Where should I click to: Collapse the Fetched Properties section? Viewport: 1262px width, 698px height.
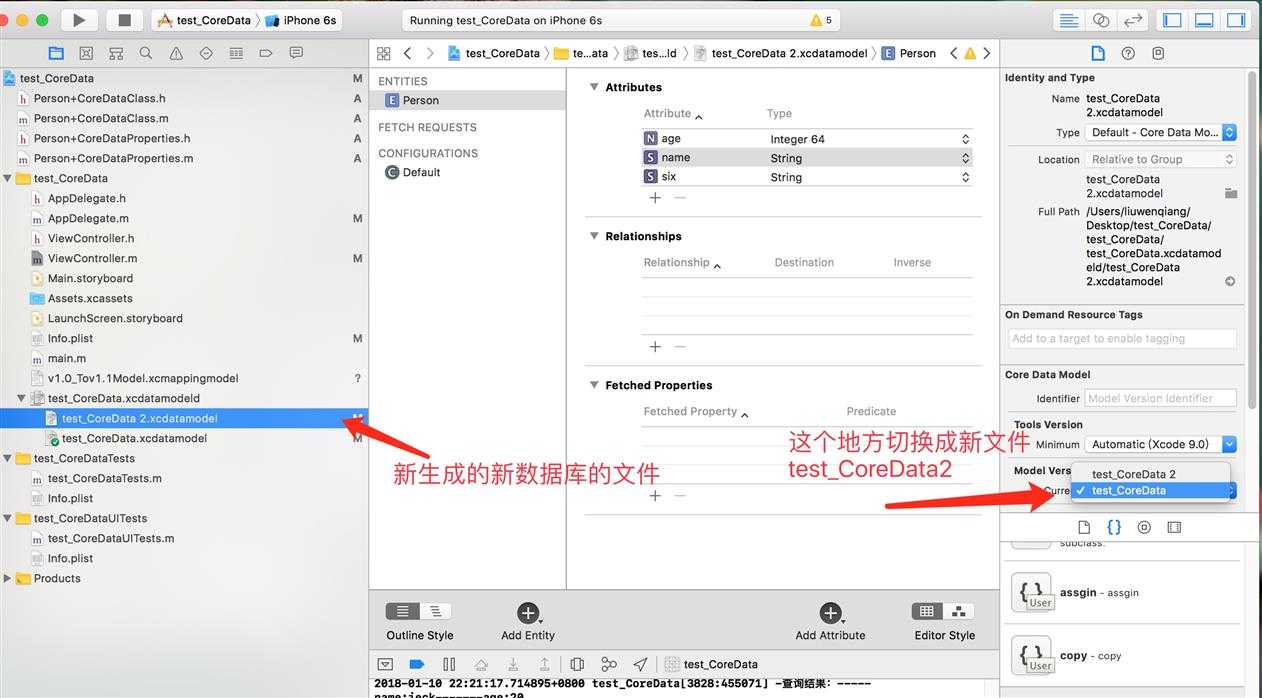pyautogui.click(x=594, y=385)
